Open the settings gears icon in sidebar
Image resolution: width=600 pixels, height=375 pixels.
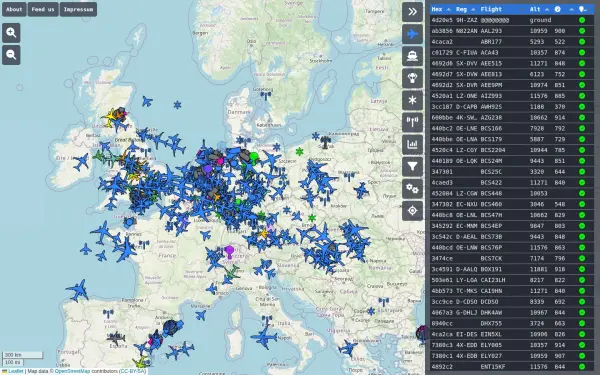[x=412, y=189]
